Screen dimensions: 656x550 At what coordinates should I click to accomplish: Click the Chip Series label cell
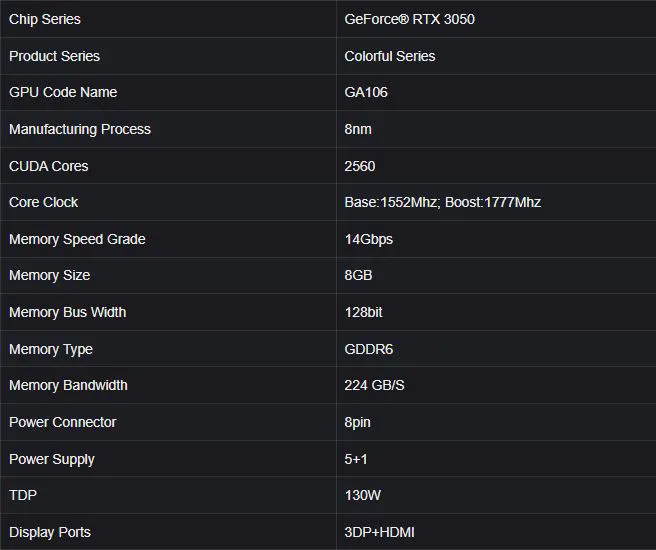click(45, 19)
